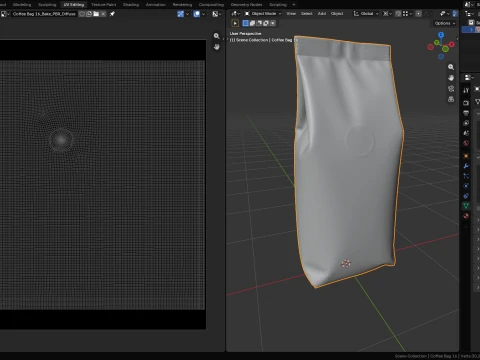Select the tweak select tool icon
The height and width of the screenshot is (360, 480).
(x=235, y=23)
